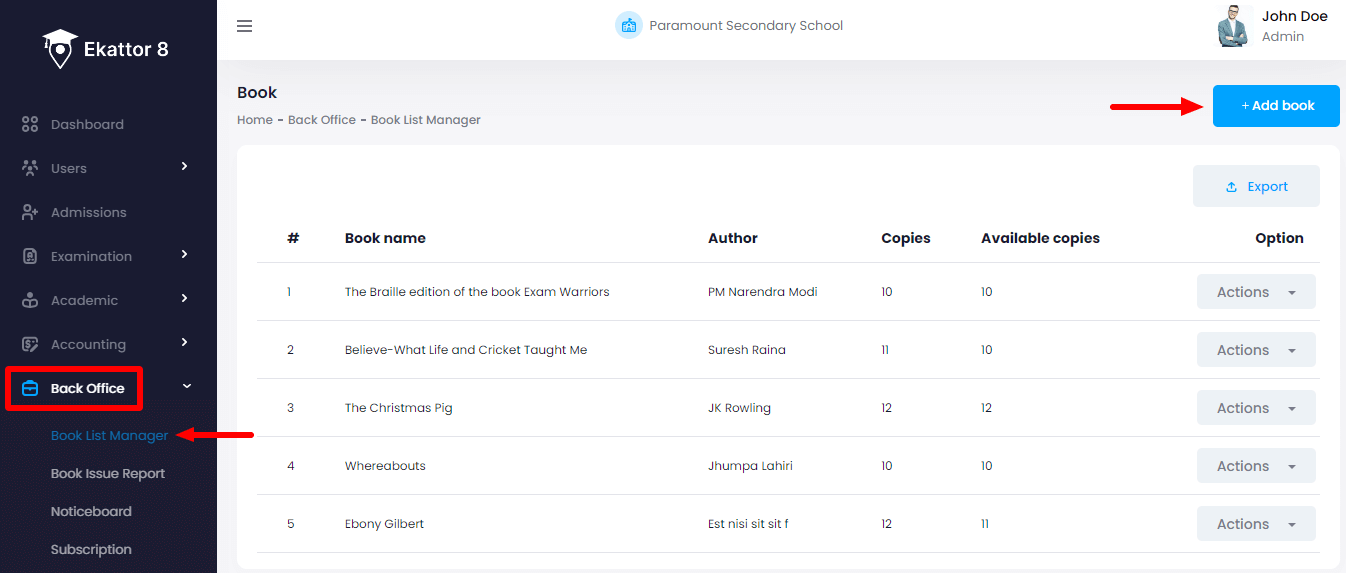Image resolution: width=1346 pixels, height=573 pixels.
Task: Click the Add book button
Action: (1276, 106)
